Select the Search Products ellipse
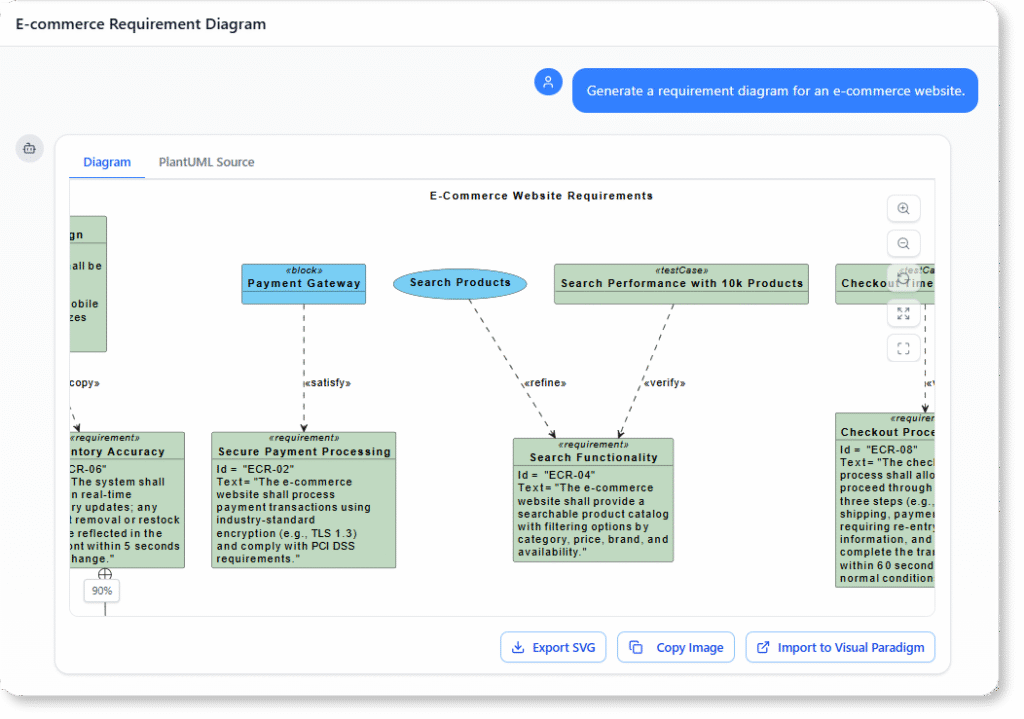Image resolution: width=1024 pixels, height=719 pixels. [x=460, y=283]
